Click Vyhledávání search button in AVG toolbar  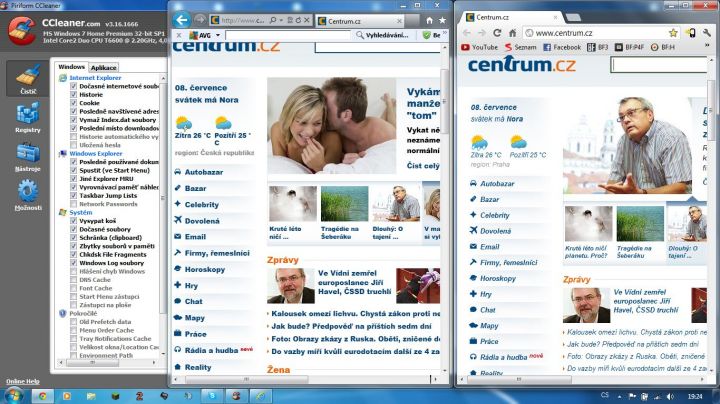point(382,35)
